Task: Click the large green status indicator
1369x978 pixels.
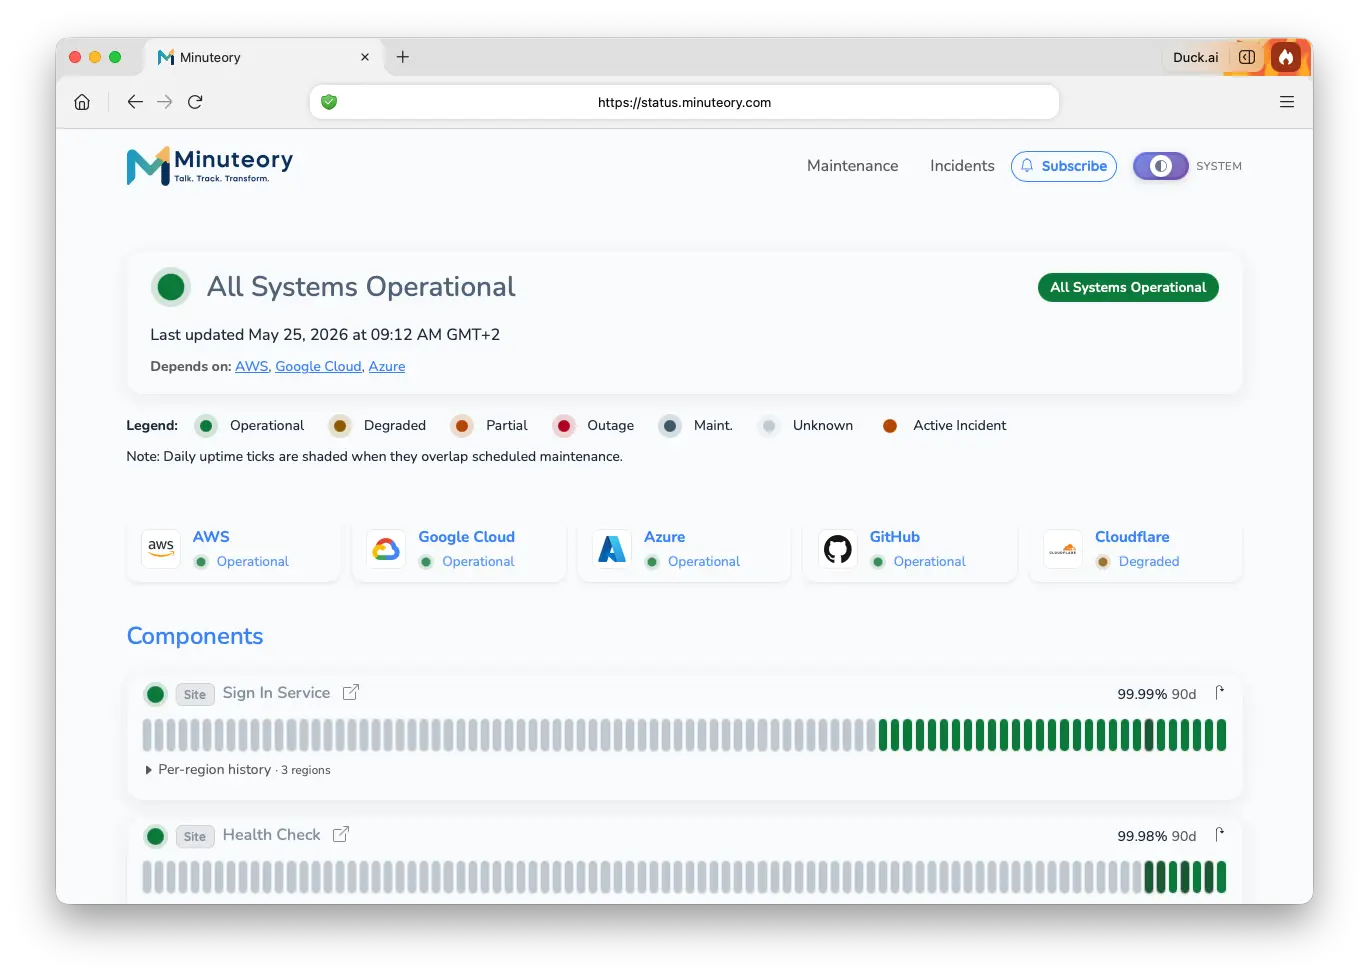Action: (x=171, y=287)
